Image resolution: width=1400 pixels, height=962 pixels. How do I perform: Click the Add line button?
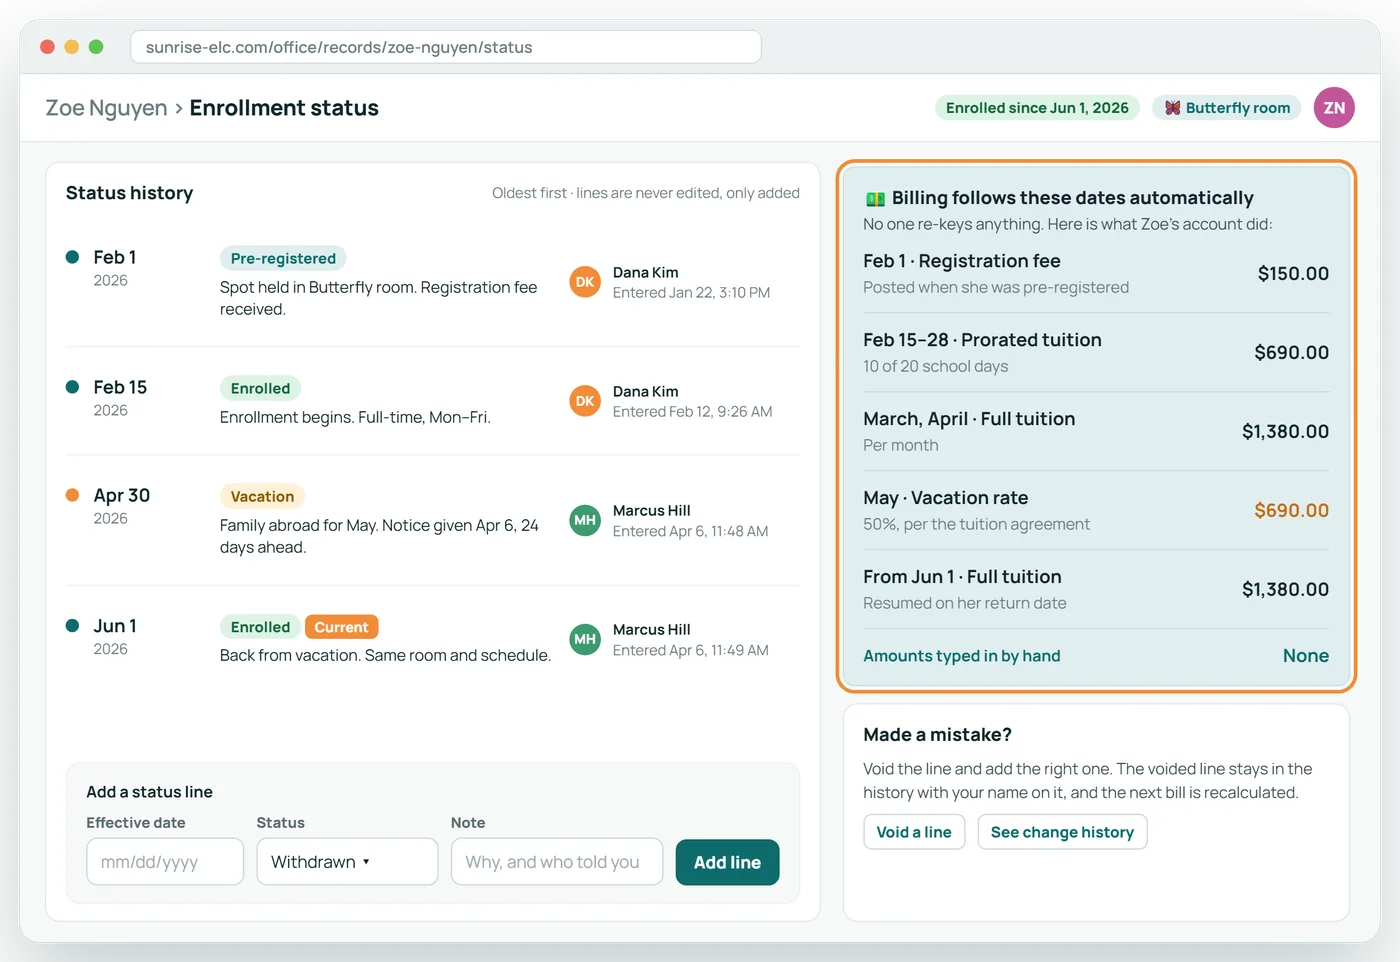[x=727, y=862]
